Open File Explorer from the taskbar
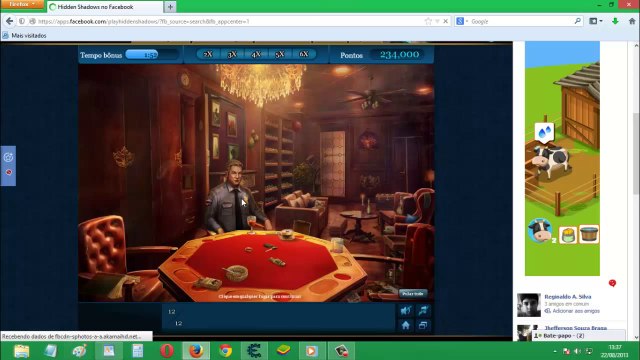This screenshot has width=640, height=360. (22, 351)
